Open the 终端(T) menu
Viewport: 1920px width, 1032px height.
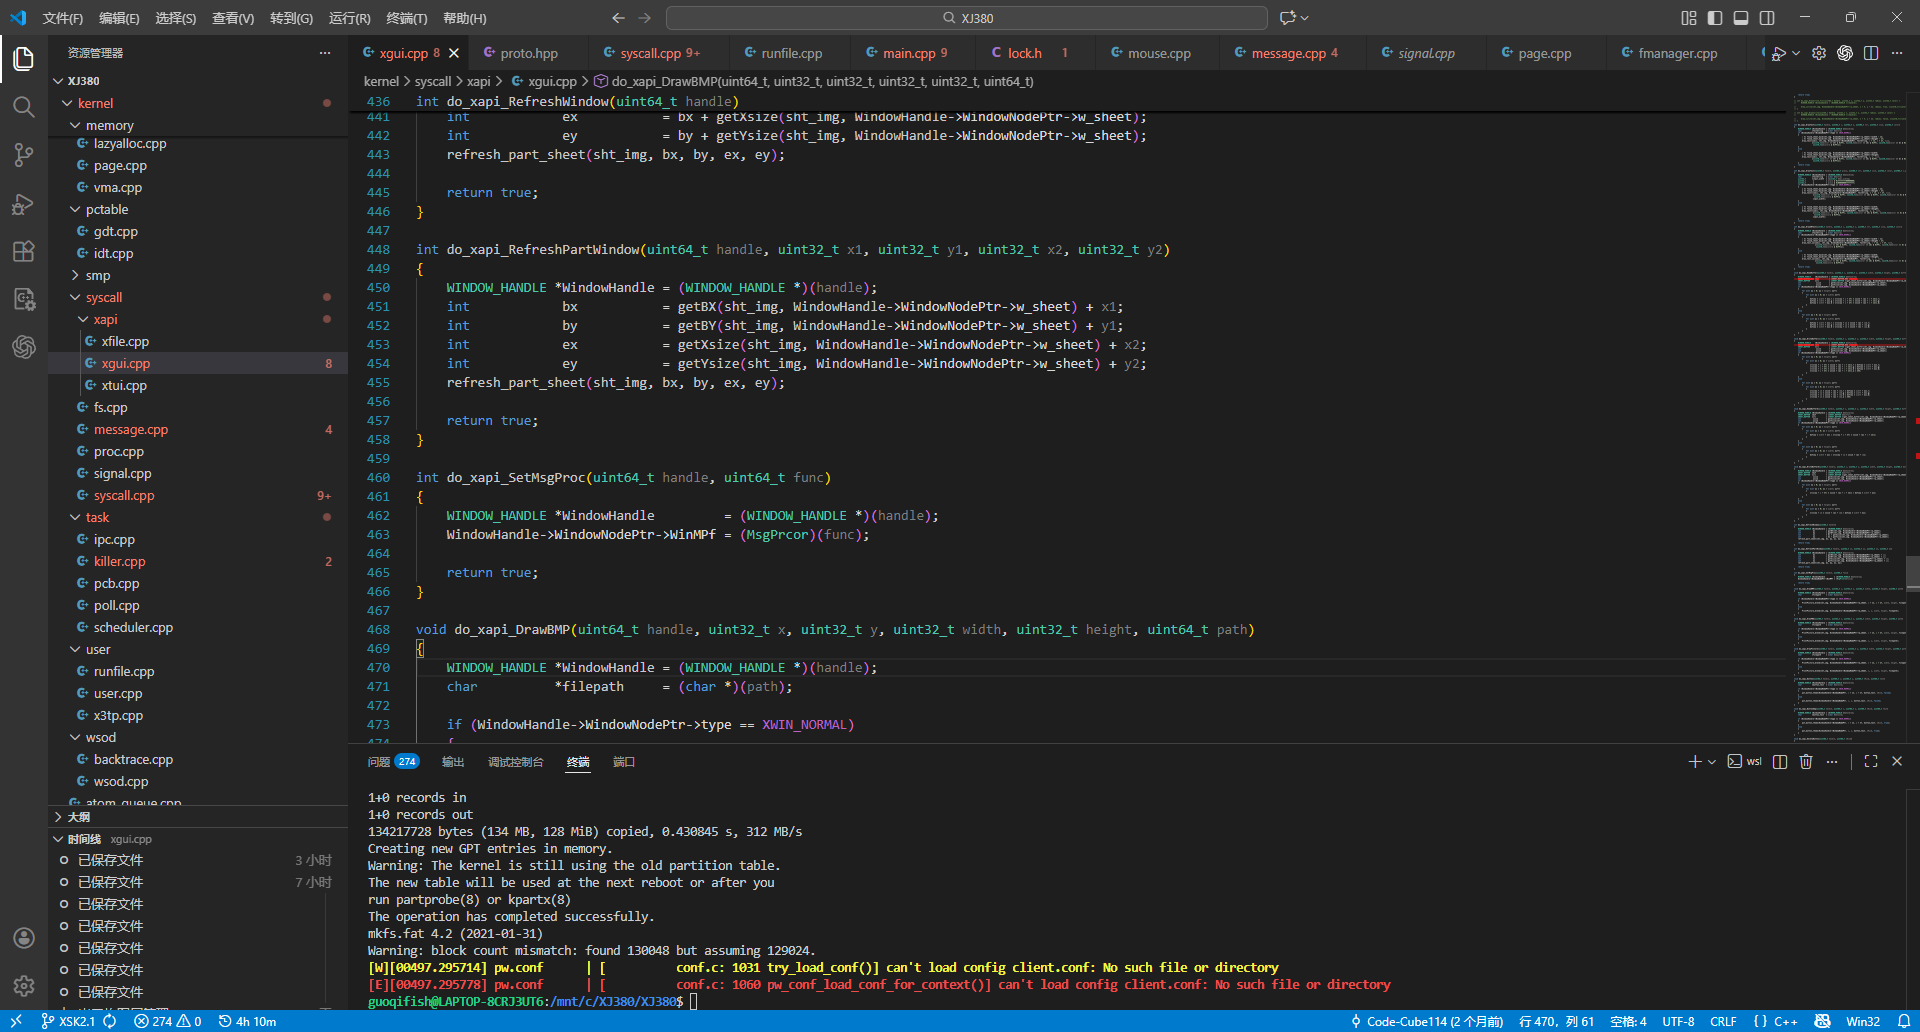tap(406, 18)
